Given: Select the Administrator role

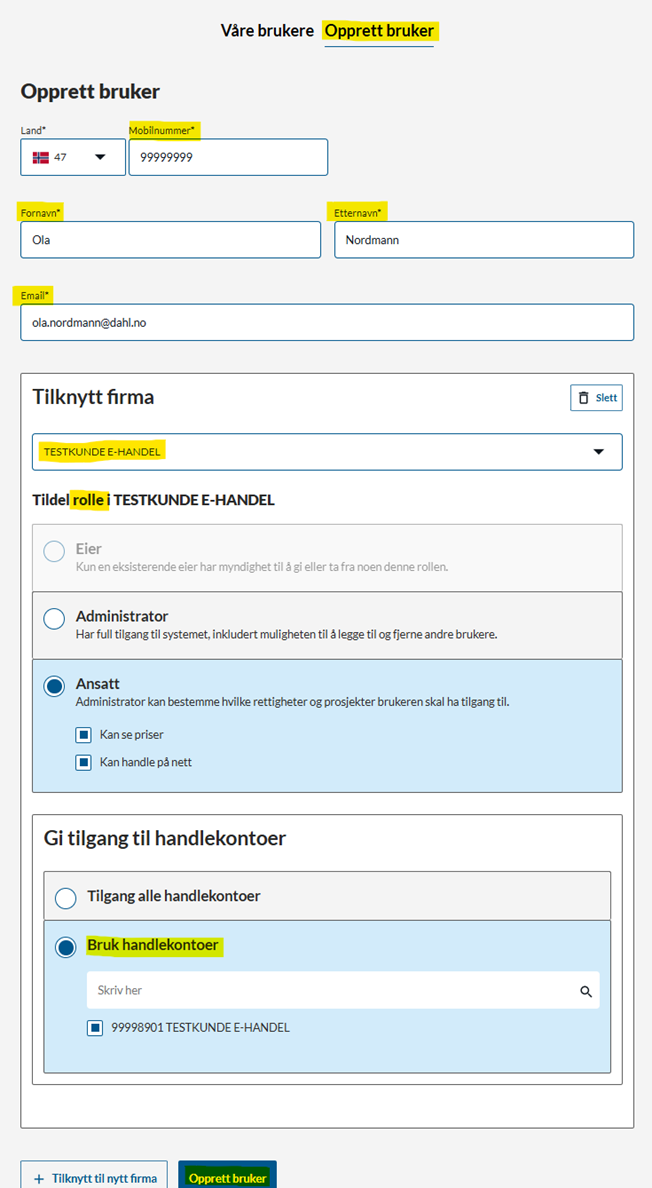Looking at the screenshot, I should click(54, 619).
